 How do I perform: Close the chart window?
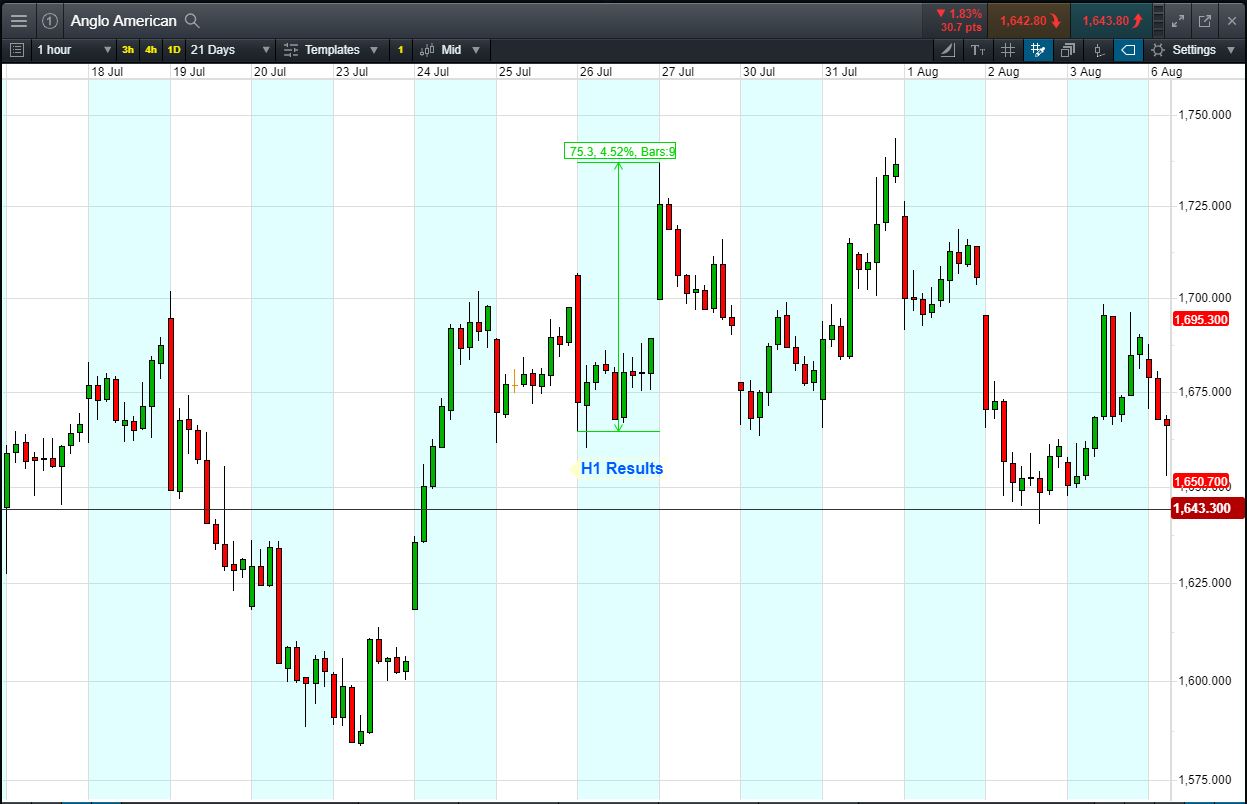(1230, 20)
